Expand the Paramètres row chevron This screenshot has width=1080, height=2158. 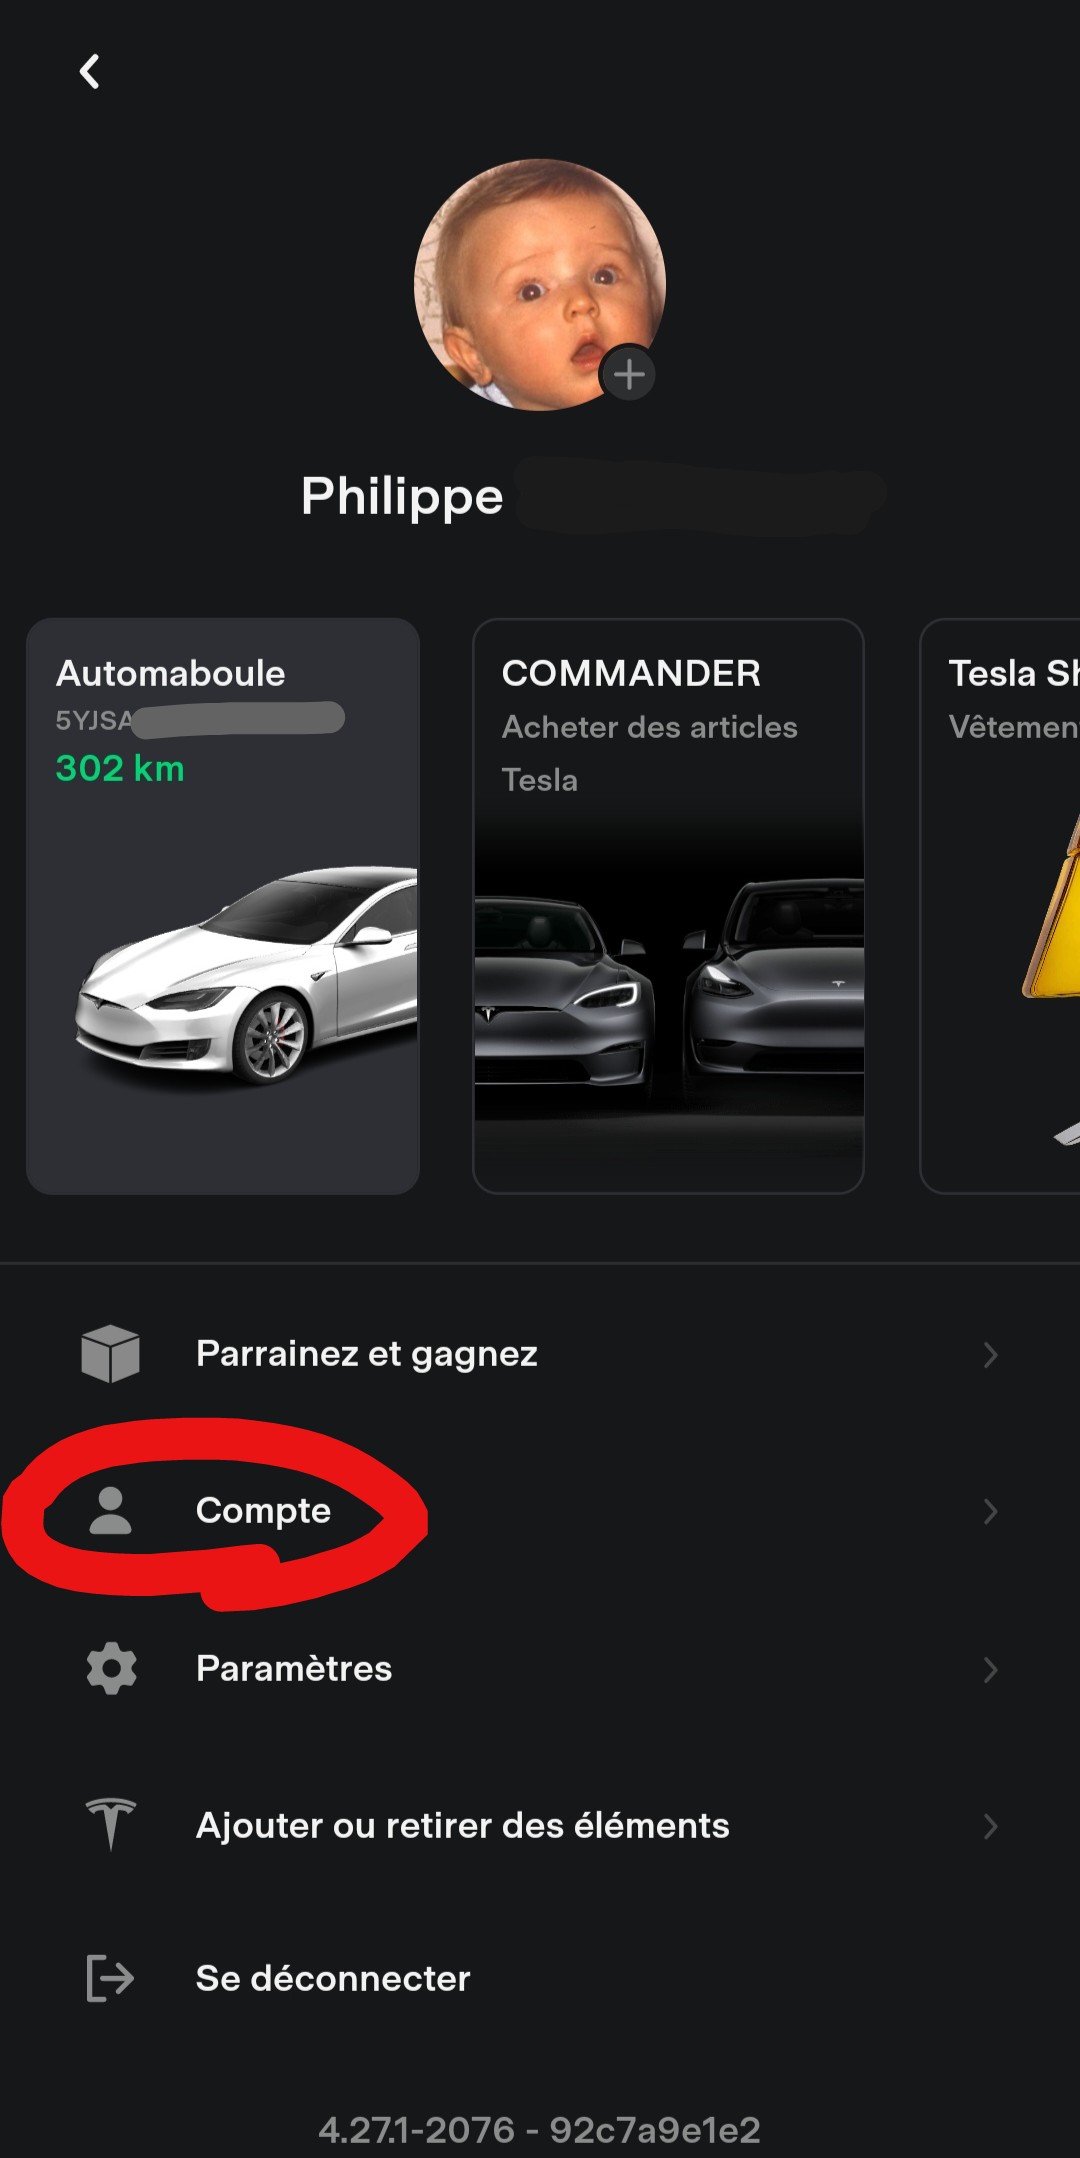pos(990,1669)
